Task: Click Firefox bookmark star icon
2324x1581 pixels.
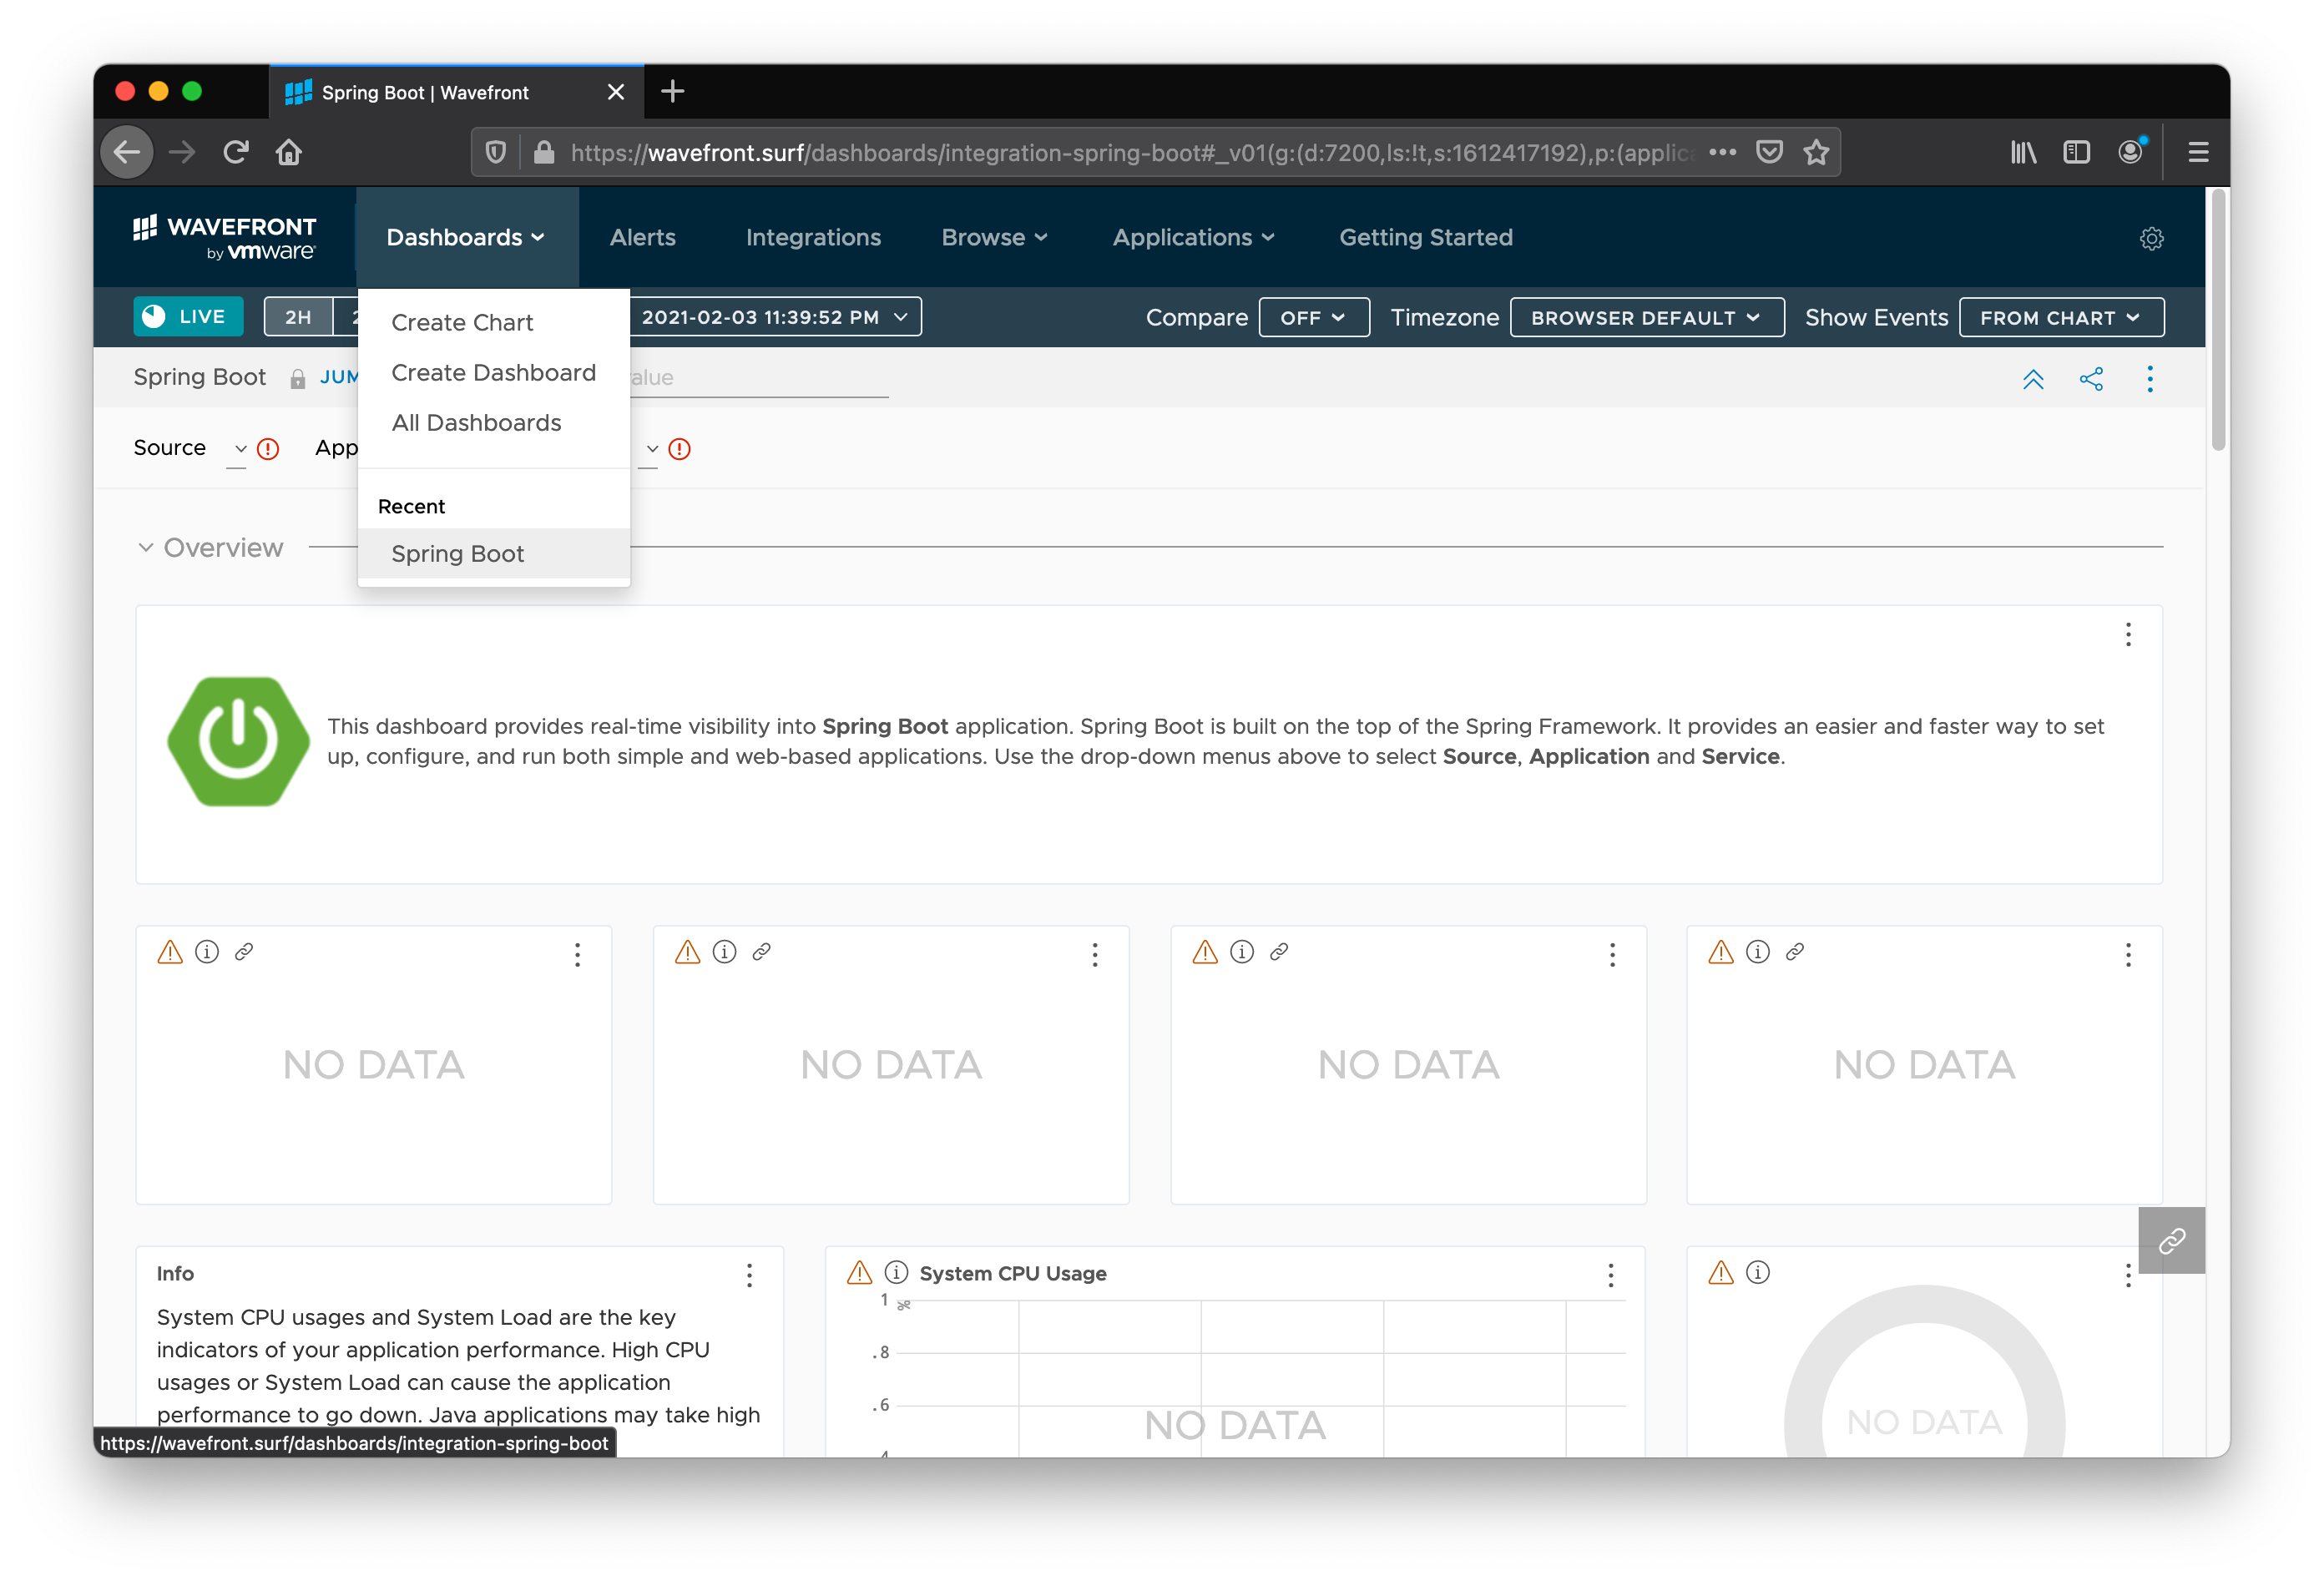Action: 1816,152
